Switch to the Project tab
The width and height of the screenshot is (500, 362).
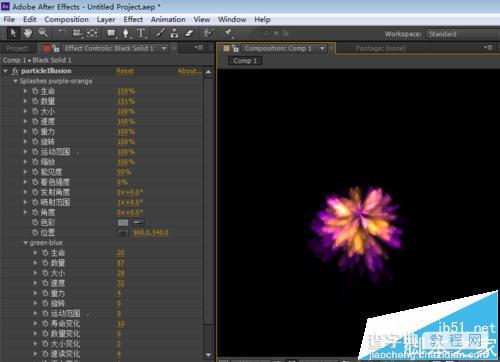(17, 49)
